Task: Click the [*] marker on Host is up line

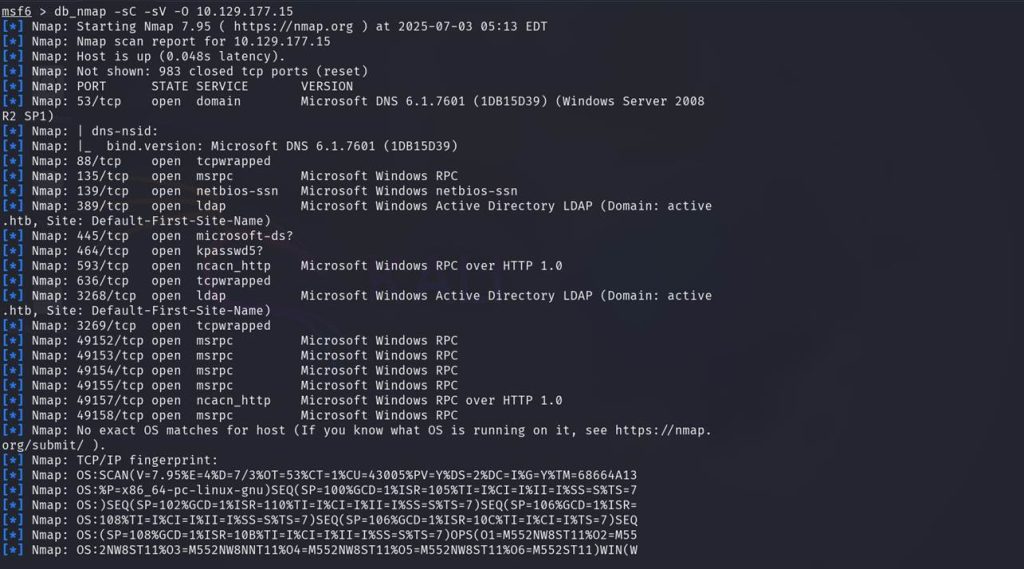Action: click(x=12, y=56)
